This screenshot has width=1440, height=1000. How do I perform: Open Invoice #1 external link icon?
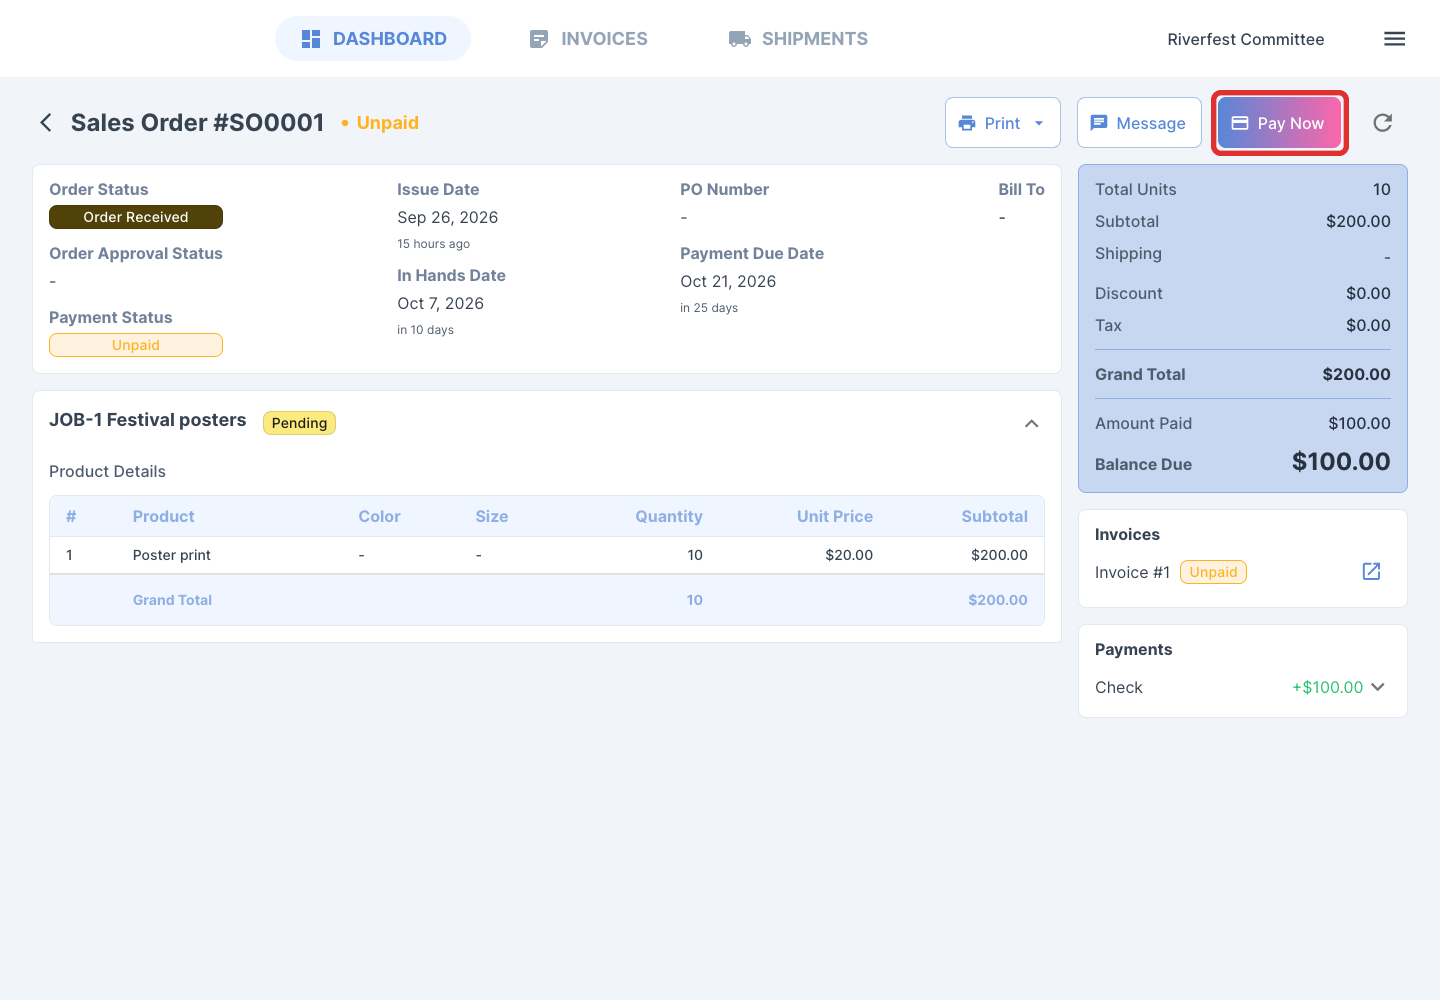(x=1371, y=571)
